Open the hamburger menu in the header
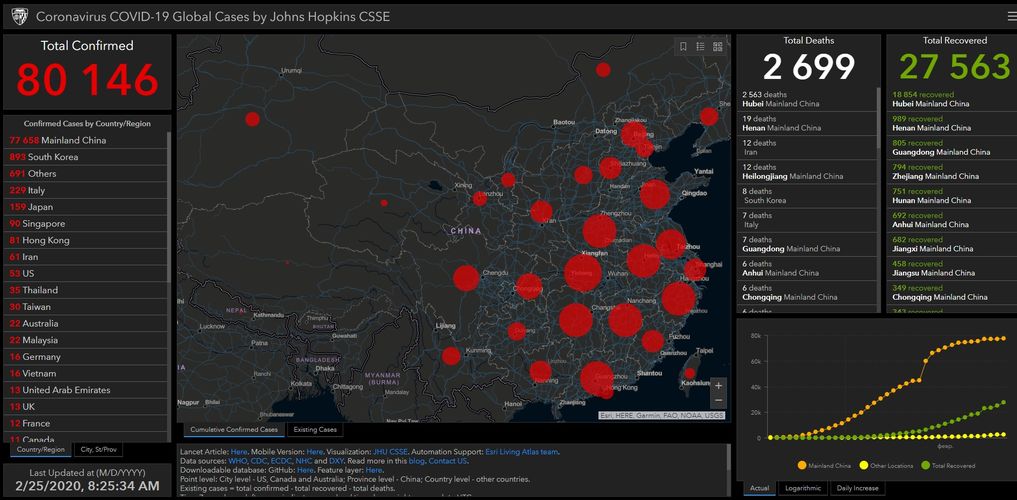 coord(1010,16)
